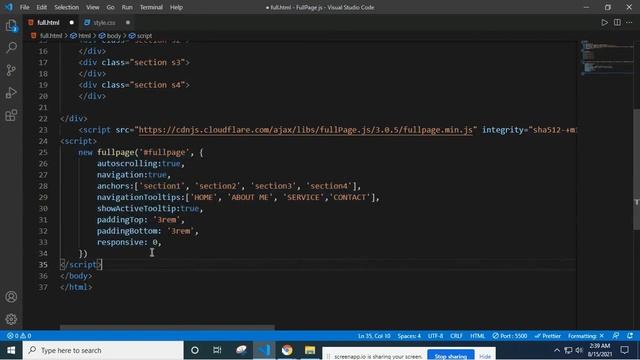This screenshot has width=640, height=360.
Task: Click the Prettier status bar item
Action: (x=547, y=336)
